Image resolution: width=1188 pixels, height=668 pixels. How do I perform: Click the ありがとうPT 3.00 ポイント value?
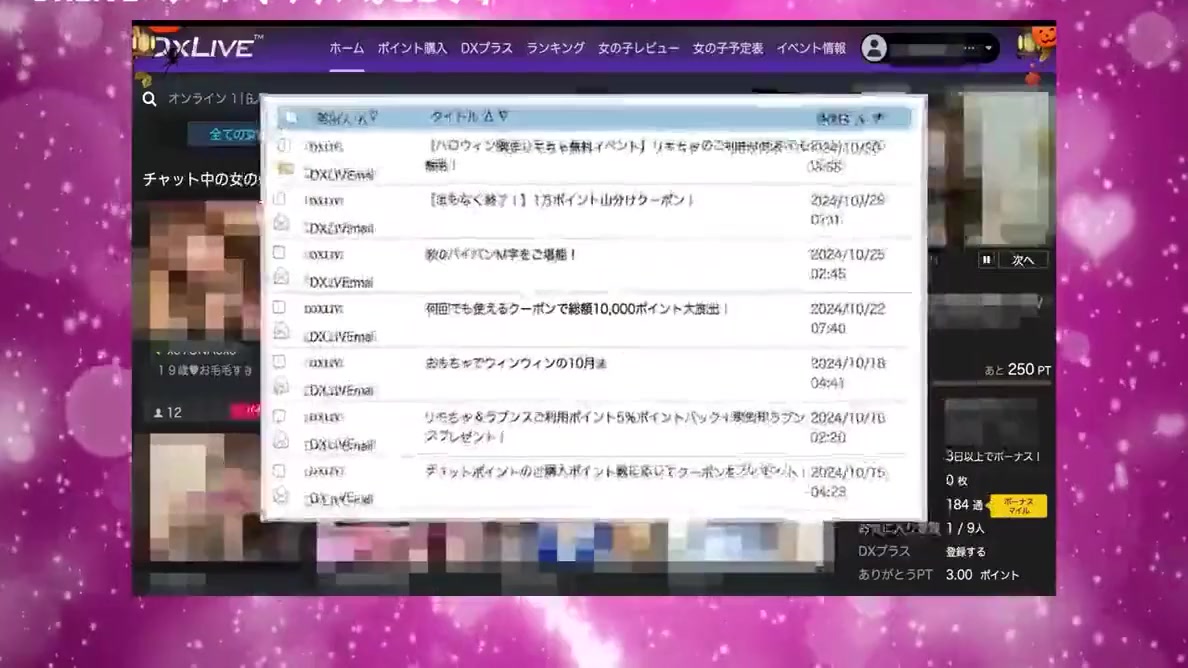pos(982,575)
